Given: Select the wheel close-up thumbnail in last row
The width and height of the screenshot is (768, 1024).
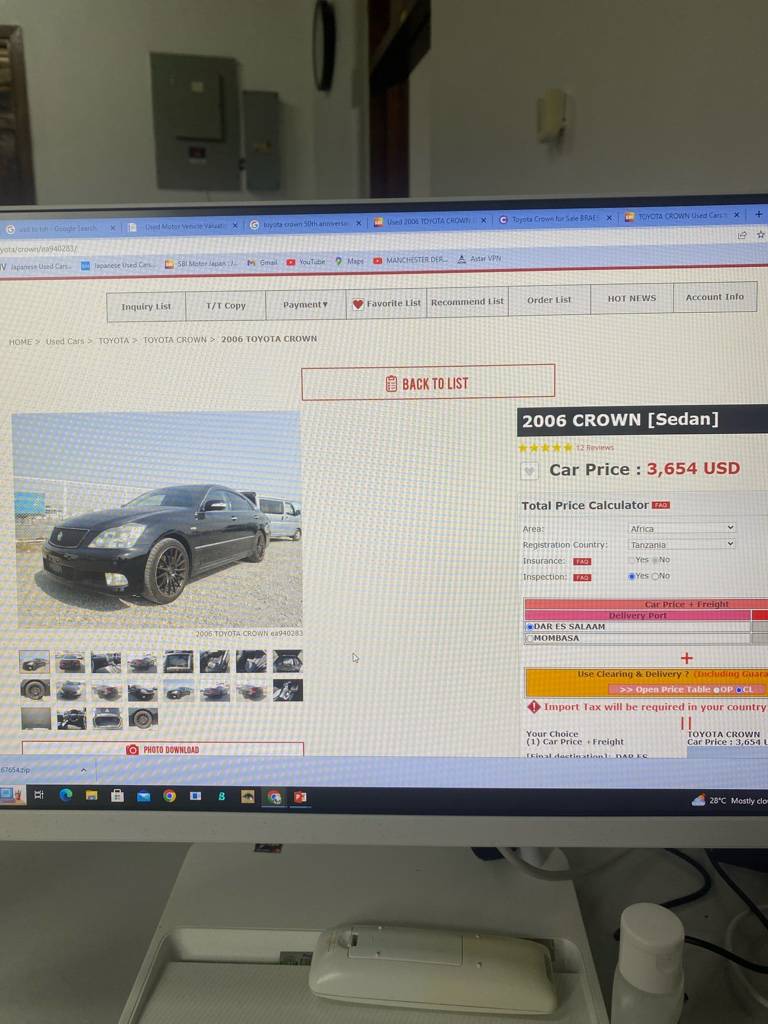Looking at the screenshot, I should (142, 718).
